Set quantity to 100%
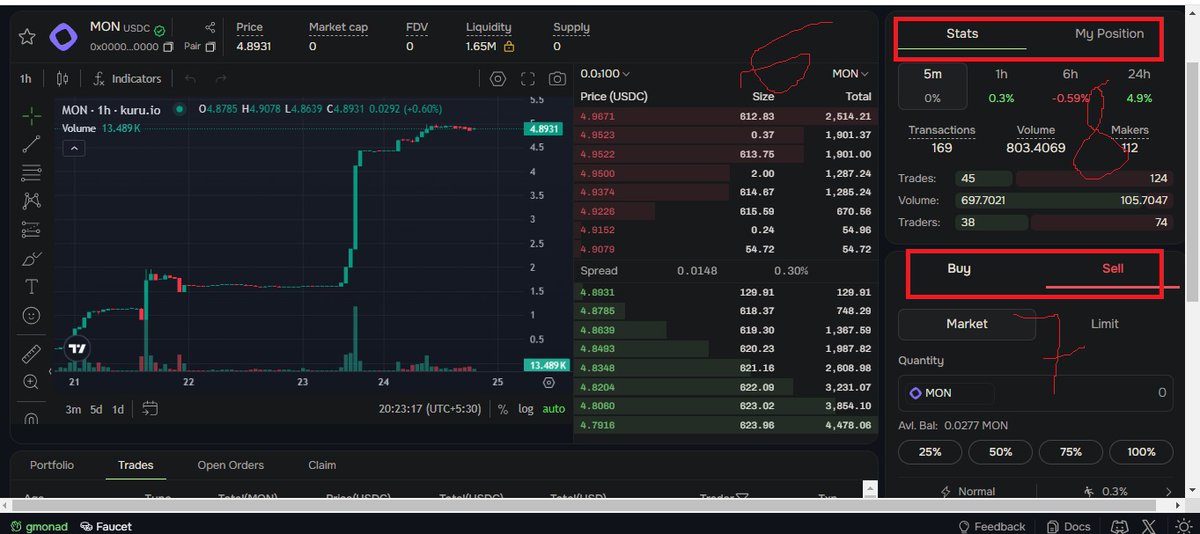The height and width of the screenshot is (534, 1200). click(x=1141, y=452)
